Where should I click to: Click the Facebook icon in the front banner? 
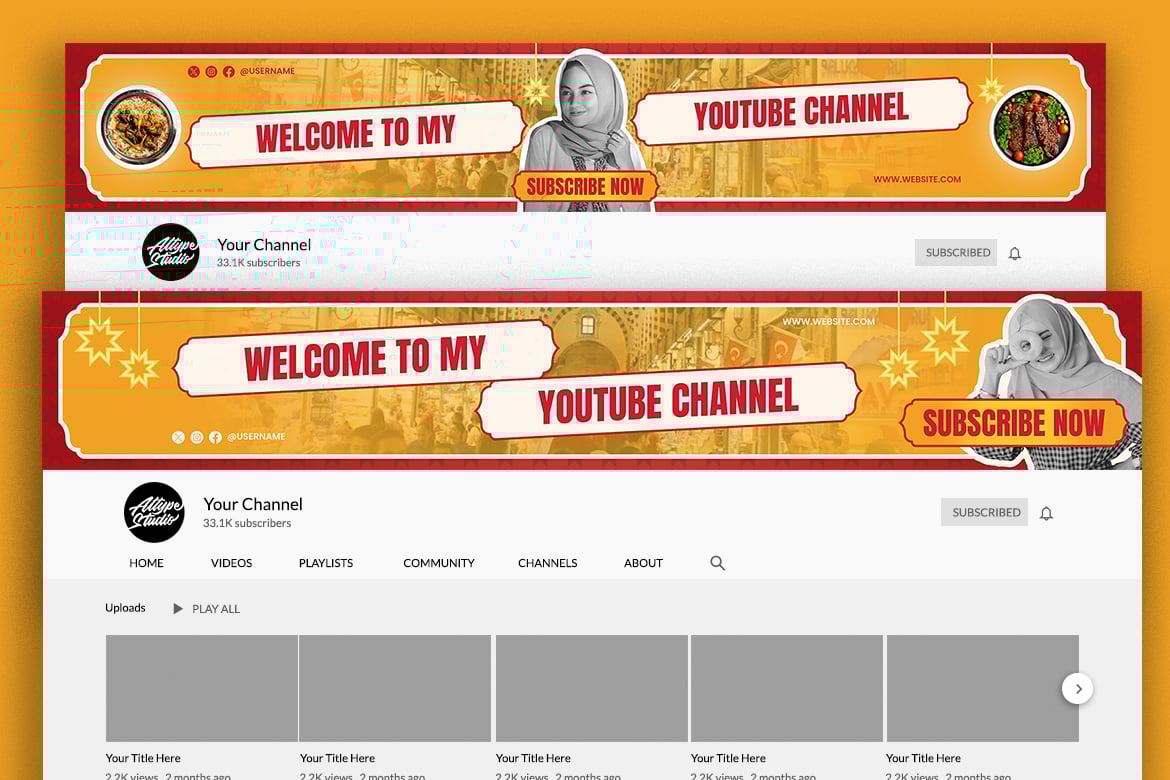[215, 437]
